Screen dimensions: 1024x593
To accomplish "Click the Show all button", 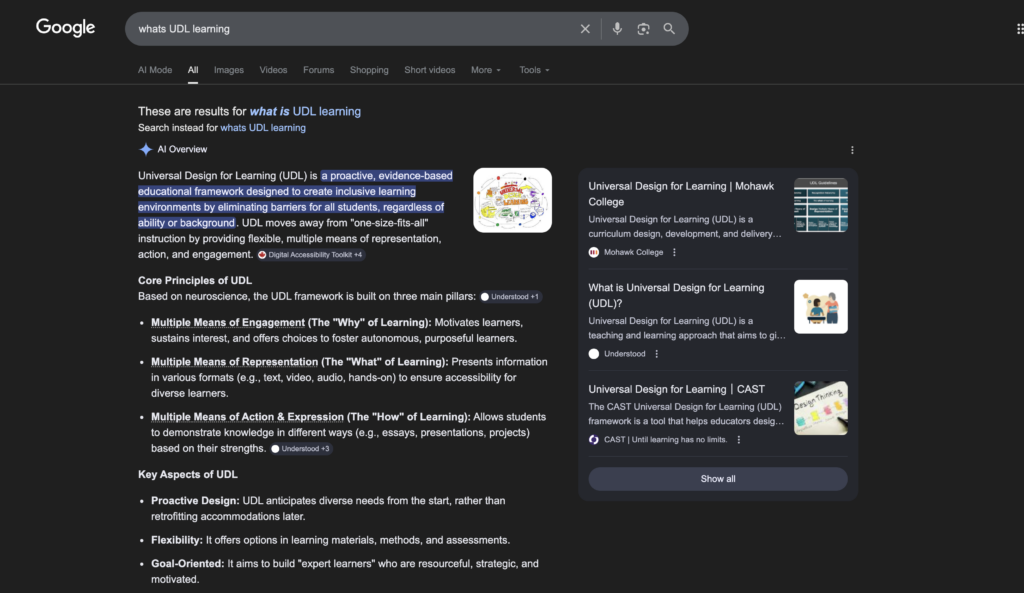I will pyautogui.click(x=717, y=478).
